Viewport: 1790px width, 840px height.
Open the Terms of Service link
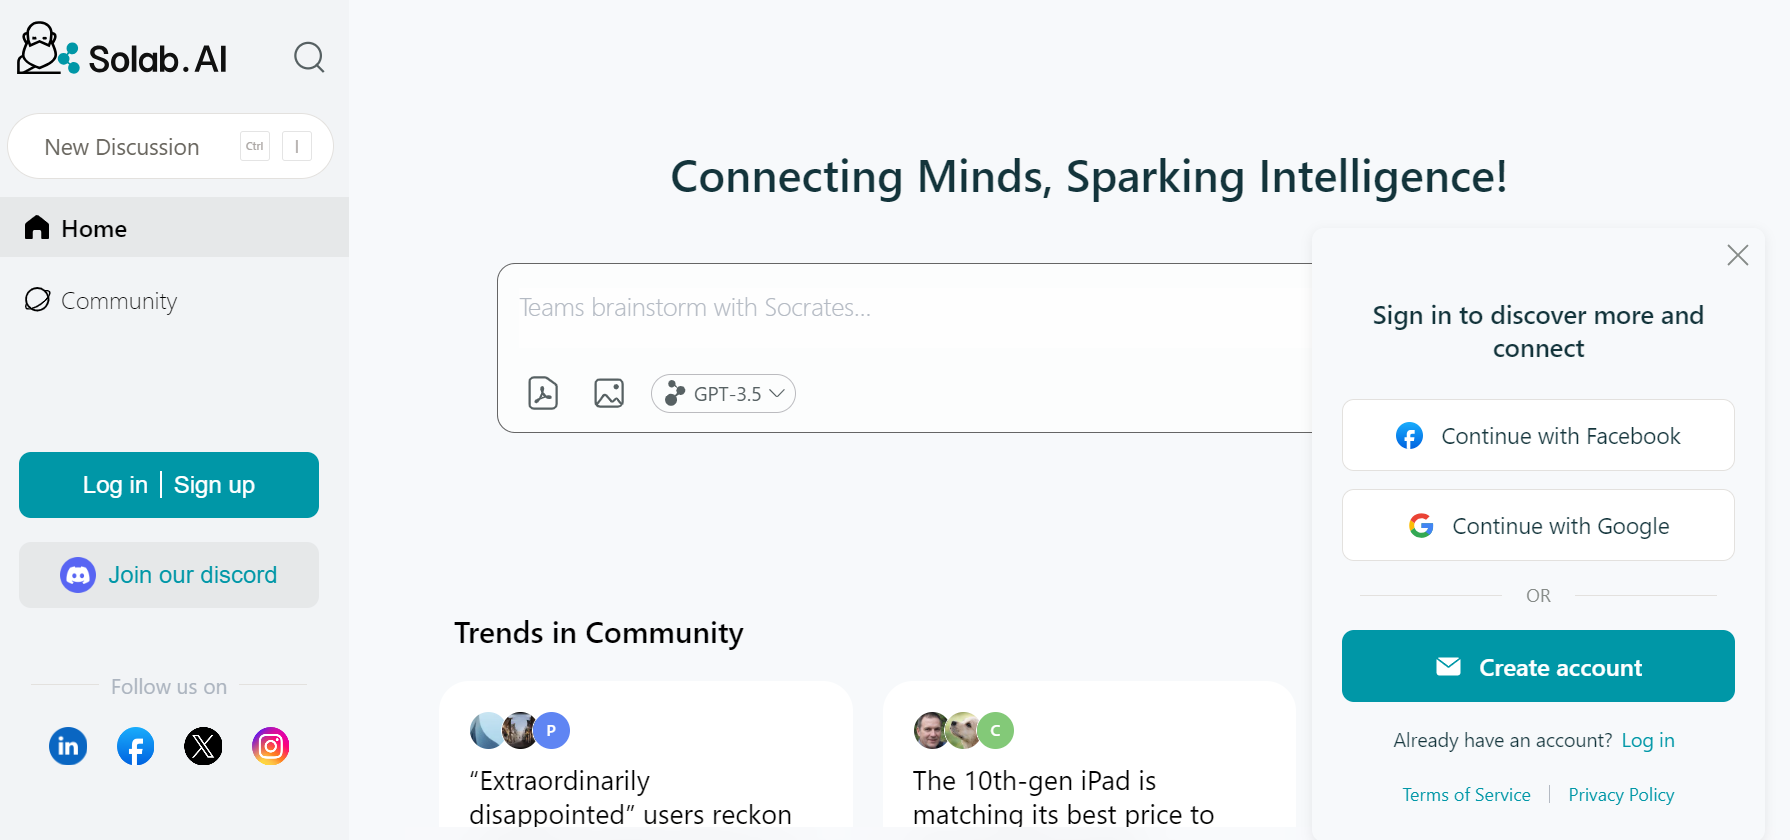pyautogui.click(x=1466, y=795)
